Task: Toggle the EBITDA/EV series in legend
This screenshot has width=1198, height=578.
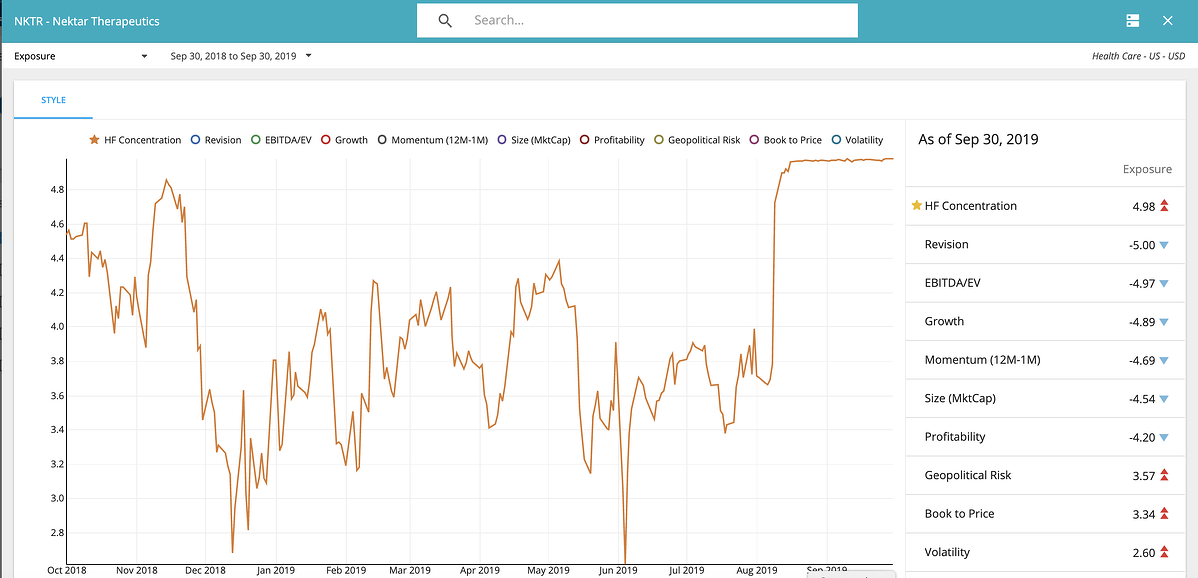Action: [x=280, y=140]
